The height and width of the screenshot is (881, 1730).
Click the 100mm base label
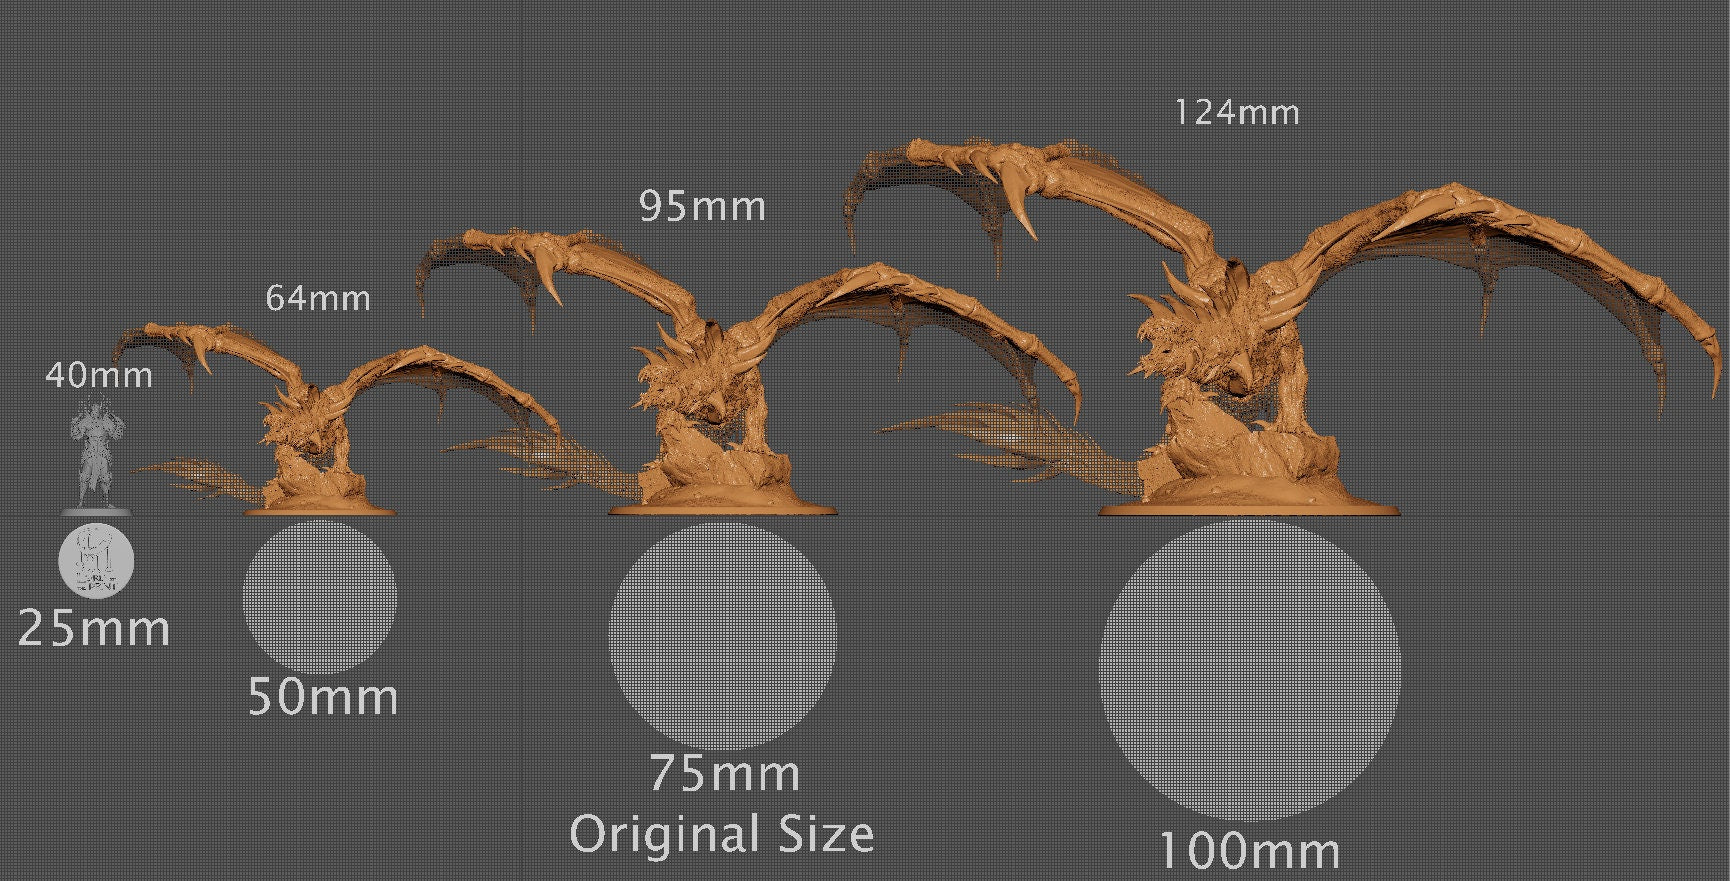[x=1249, y=851]
